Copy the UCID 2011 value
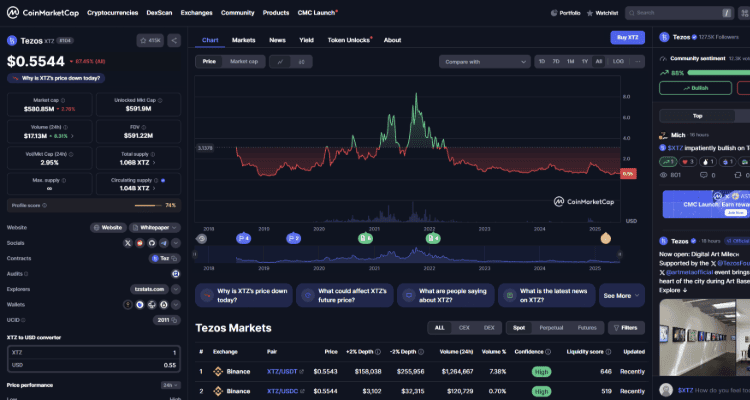 175,320
